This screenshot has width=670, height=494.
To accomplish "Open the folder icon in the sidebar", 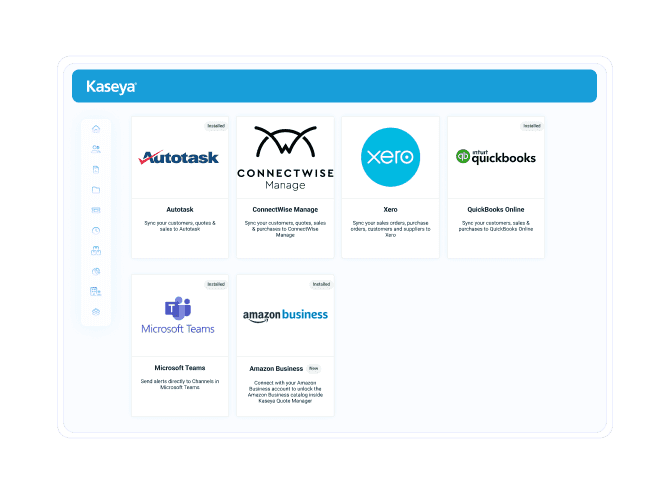I will point(96,189).
